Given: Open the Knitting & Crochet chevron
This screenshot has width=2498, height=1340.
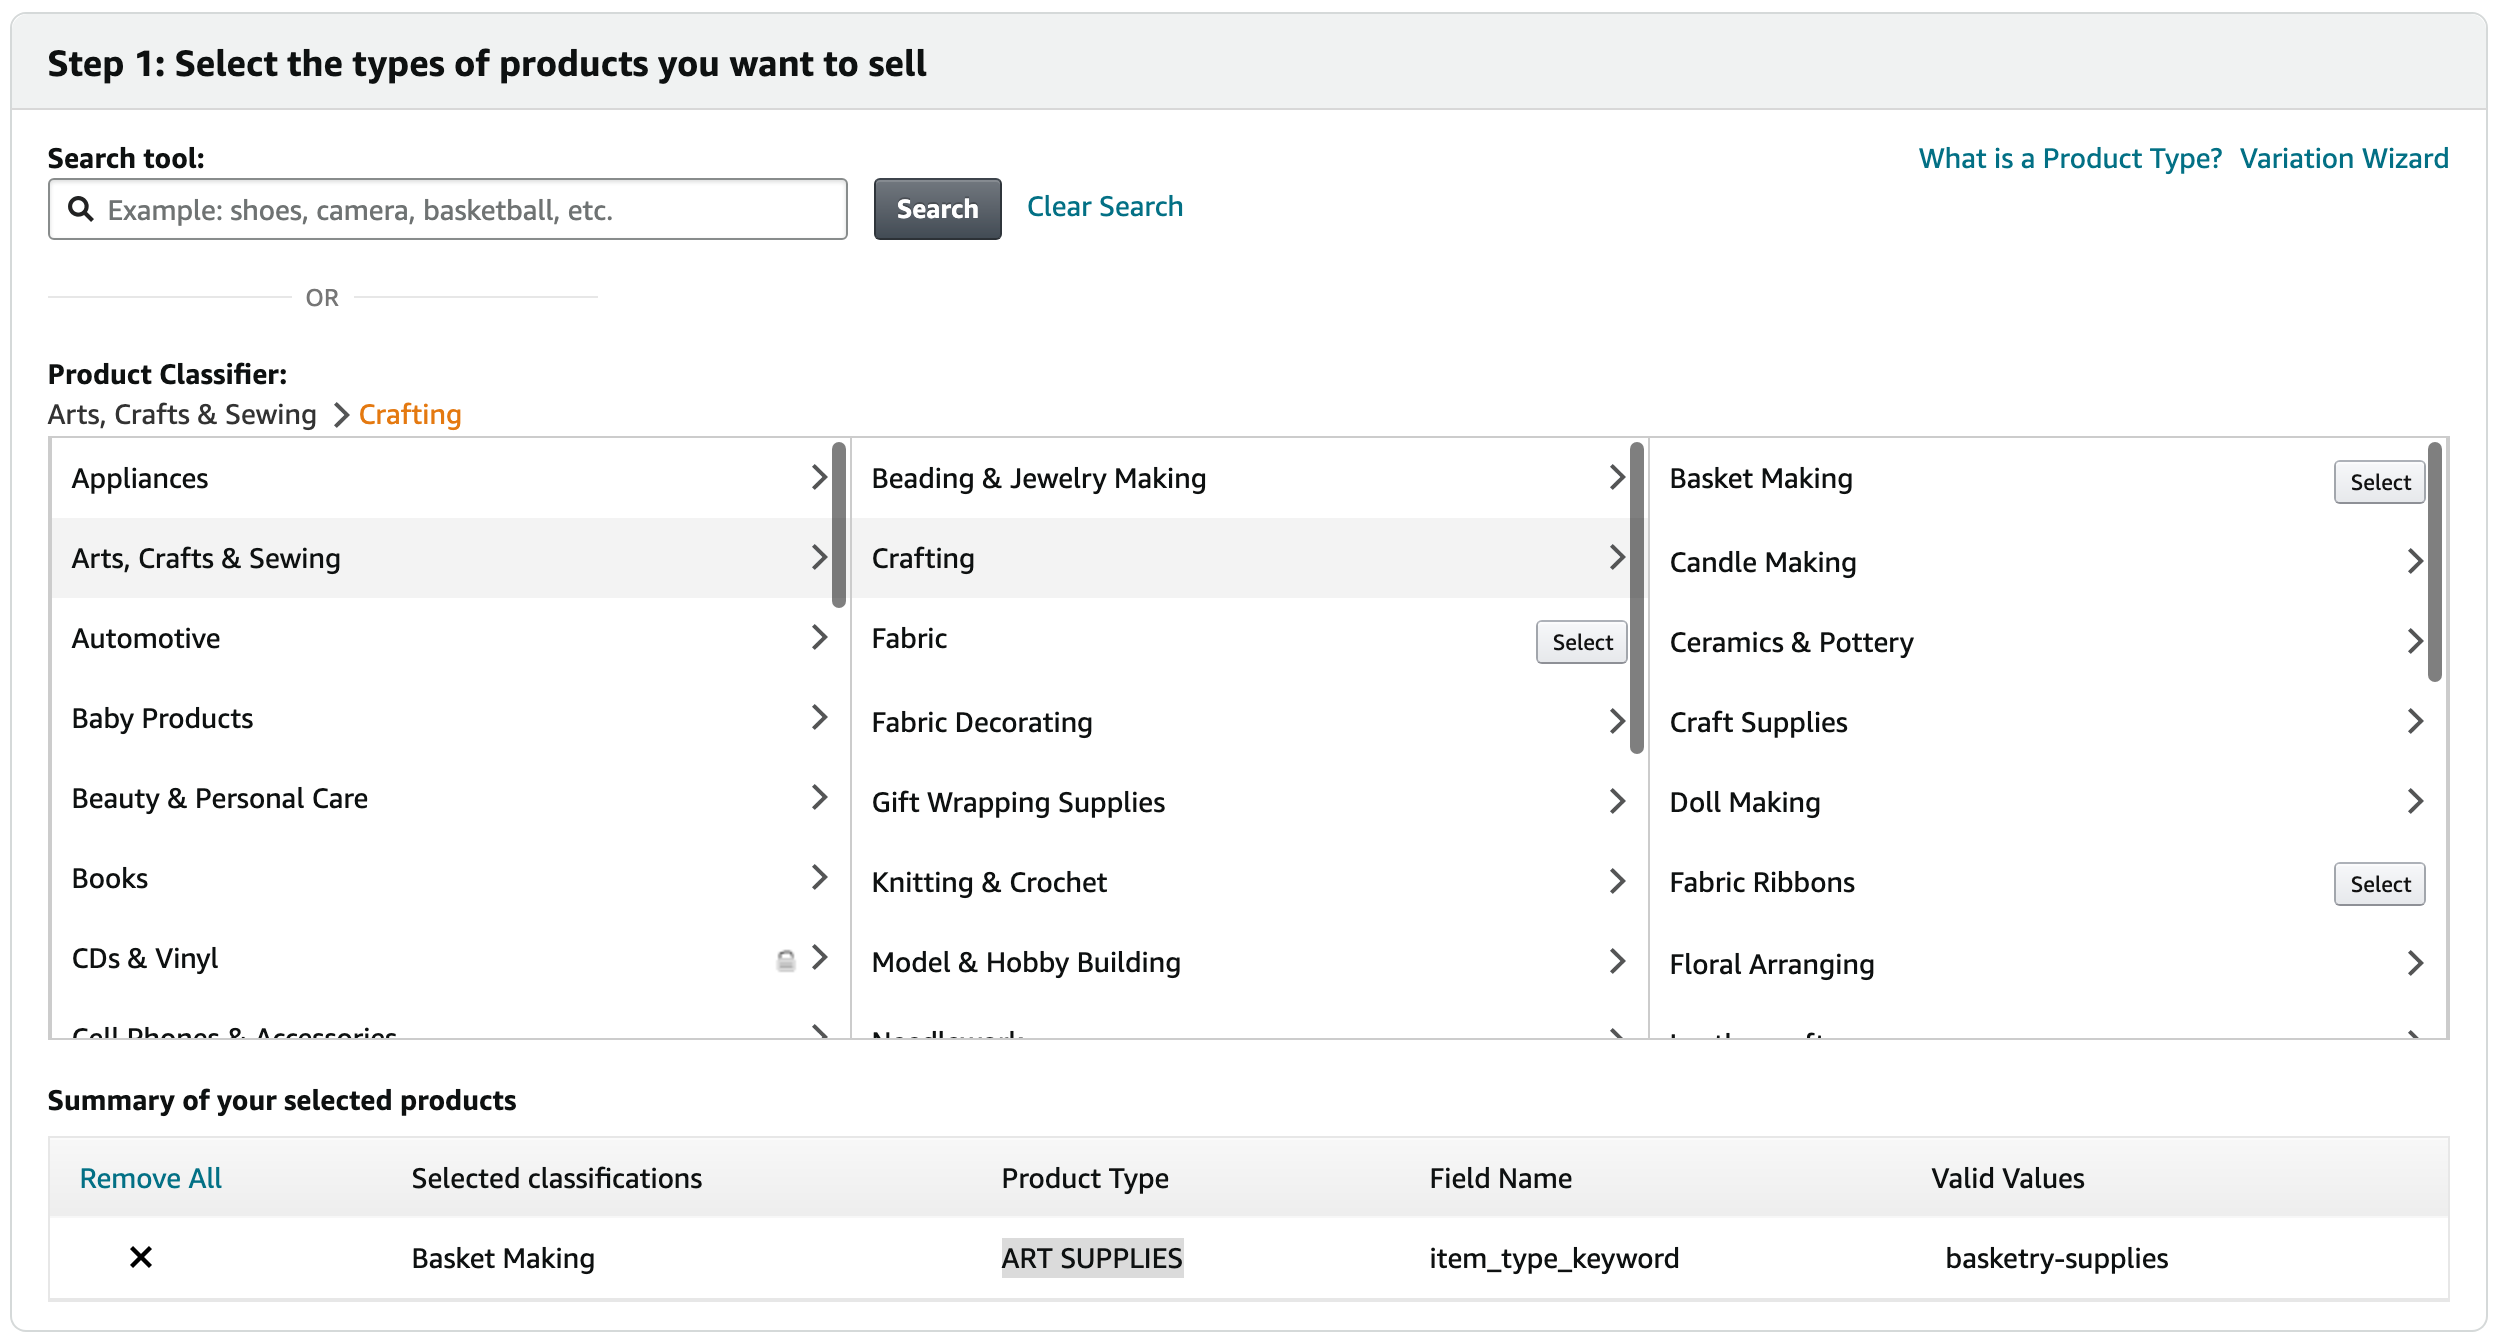Looking at the screenshot, I should tap(1617, 881).
